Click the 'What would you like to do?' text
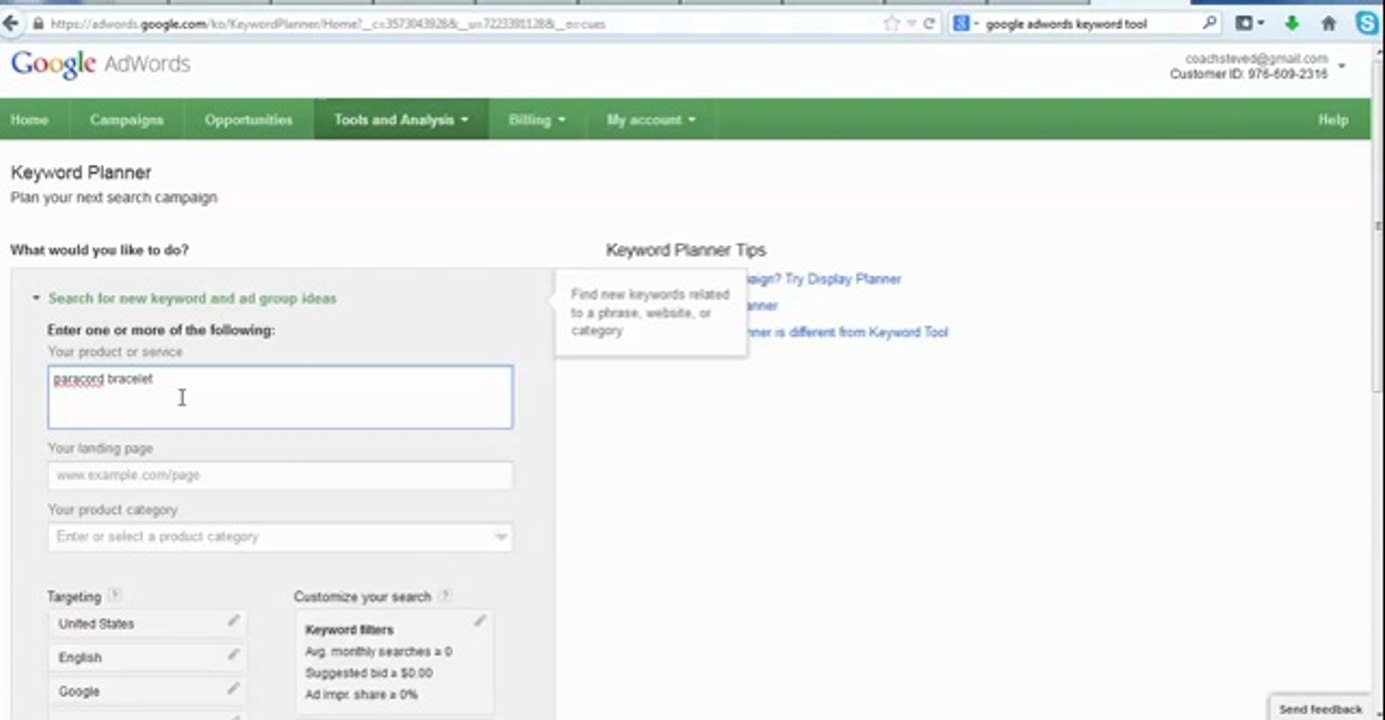Screen dimensions: 1385x720 pos(99,250)
